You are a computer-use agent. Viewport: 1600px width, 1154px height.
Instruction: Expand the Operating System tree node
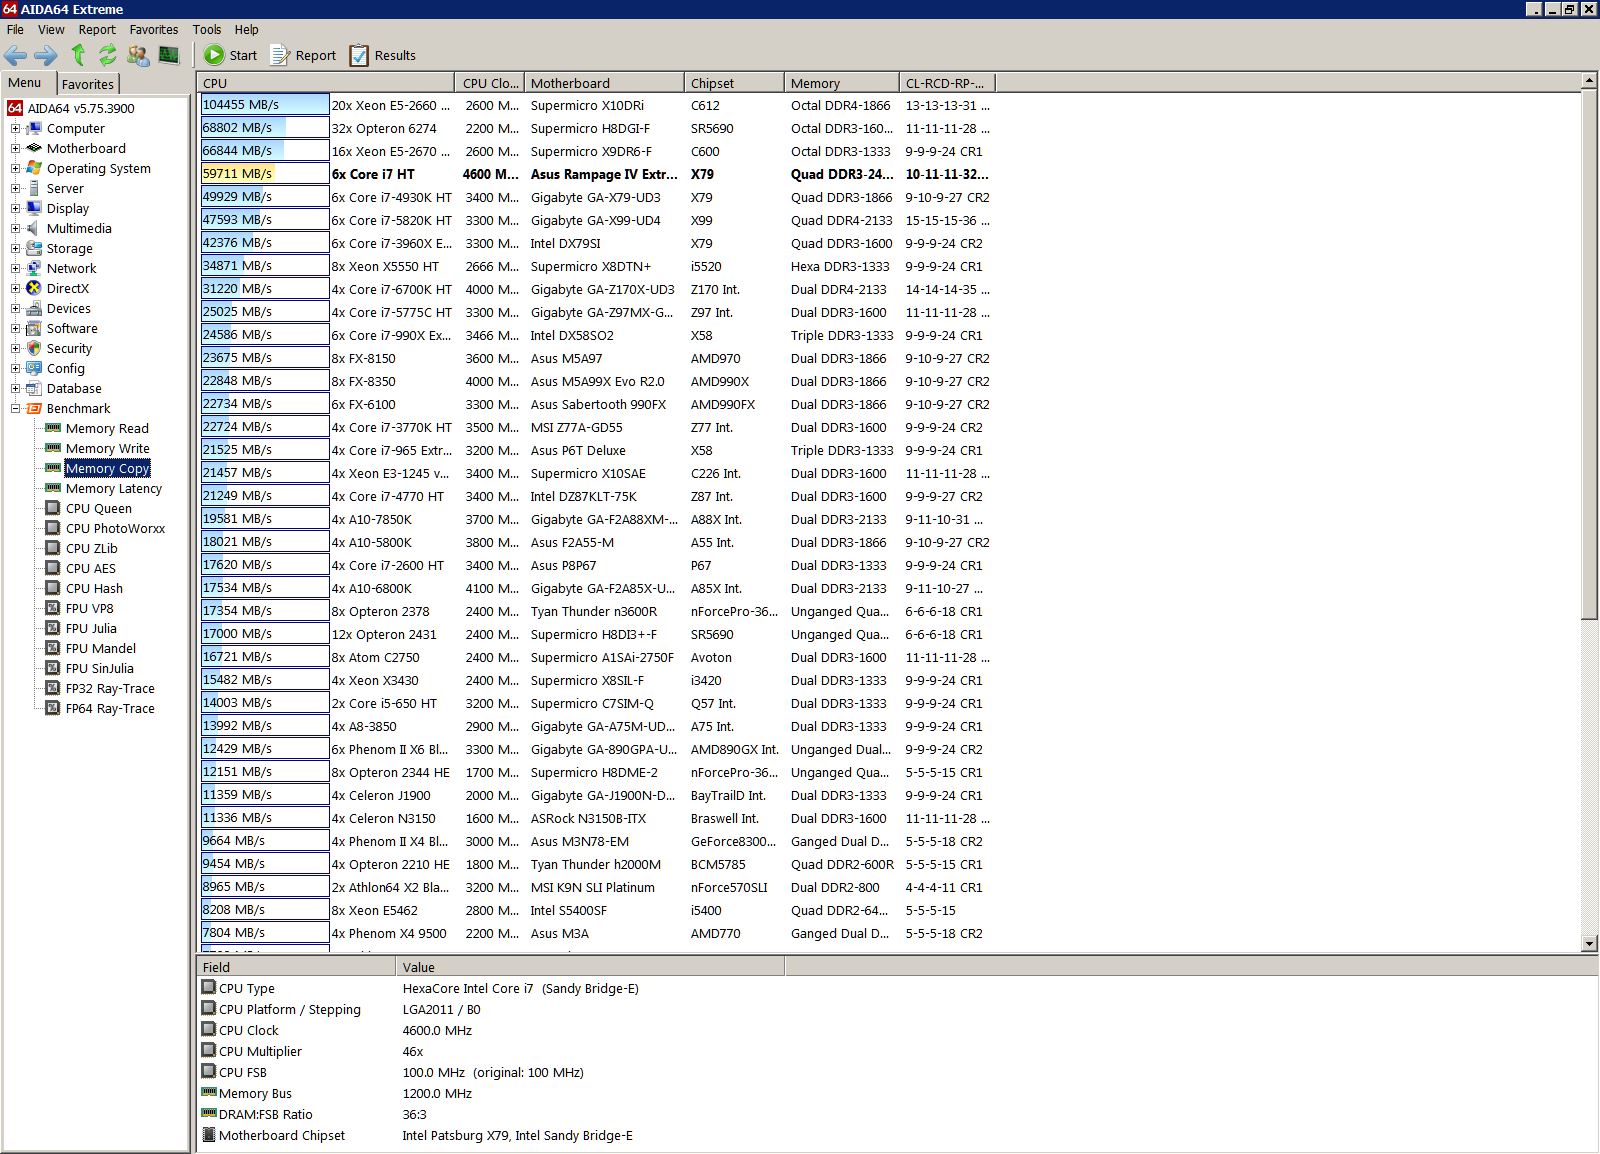(x=15, y=168)
